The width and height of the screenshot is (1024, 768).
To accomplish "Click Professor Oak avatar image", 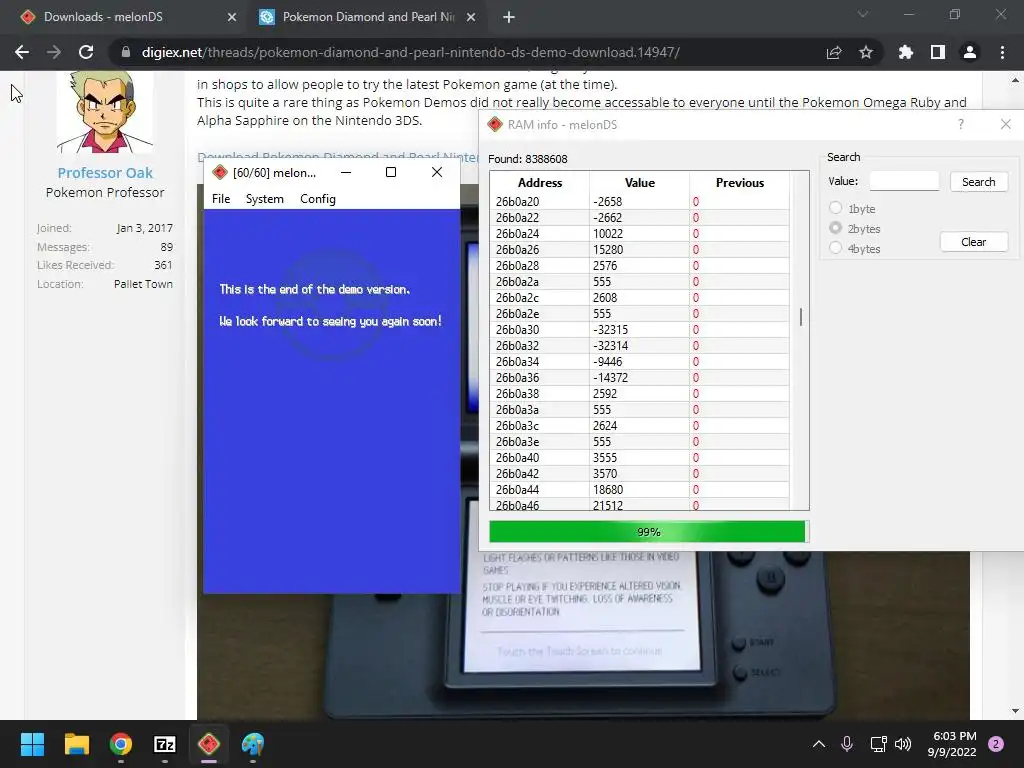I will tap(105, 111).
